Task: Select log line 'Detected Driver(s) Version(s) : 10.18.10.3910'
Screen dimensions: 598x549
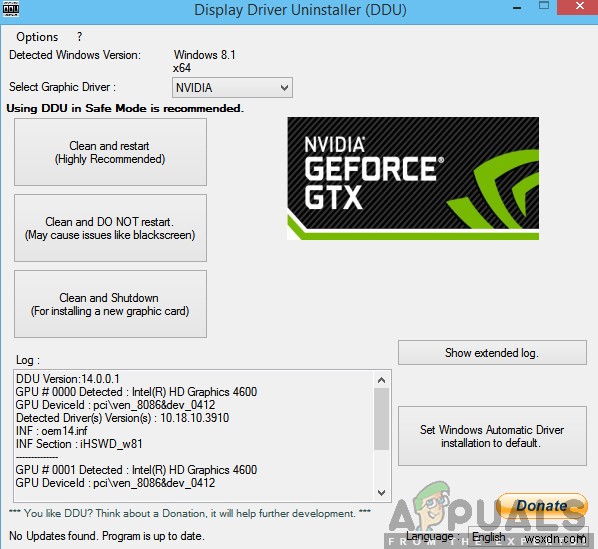Action: [122, 418]
